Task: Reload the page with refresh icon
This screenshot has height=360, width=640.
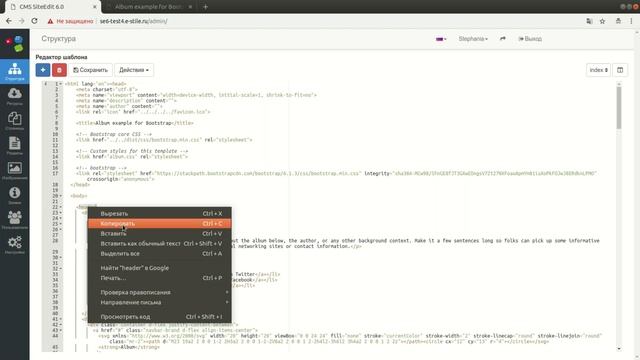Action: [x=34, y=21]
